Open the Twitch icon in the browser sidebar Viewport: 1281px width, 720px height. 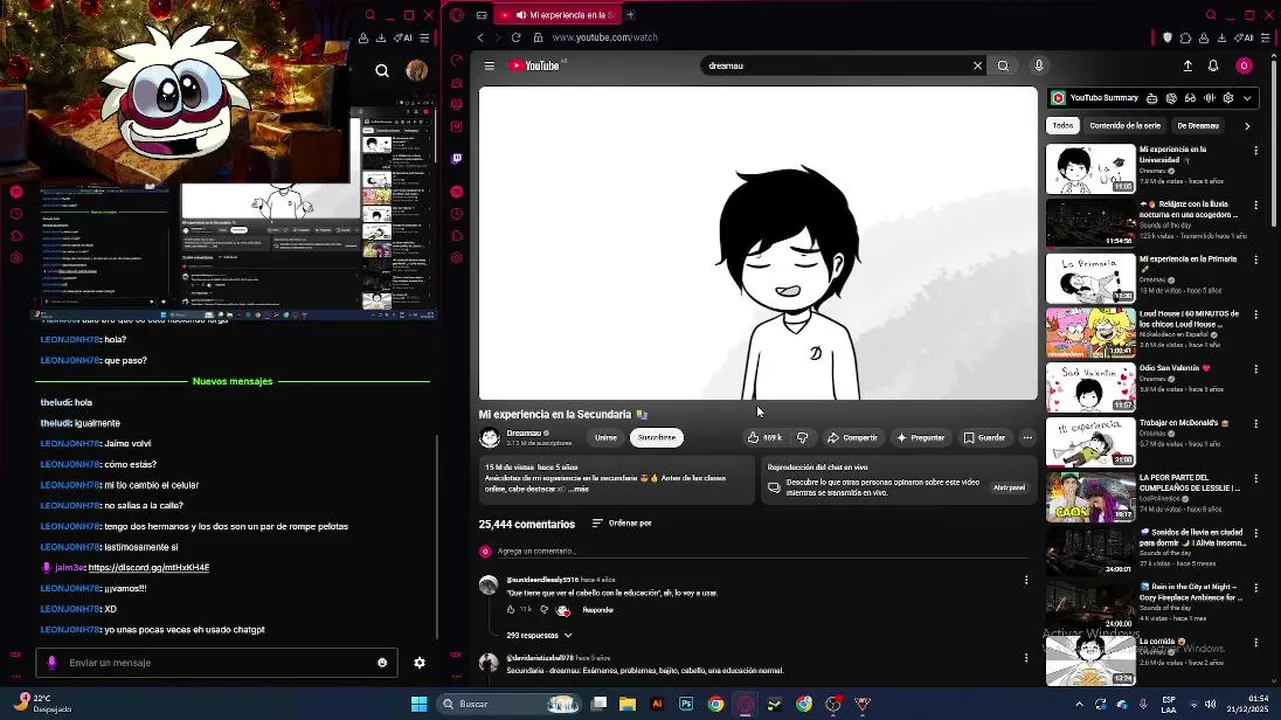(x=457, y=158)
